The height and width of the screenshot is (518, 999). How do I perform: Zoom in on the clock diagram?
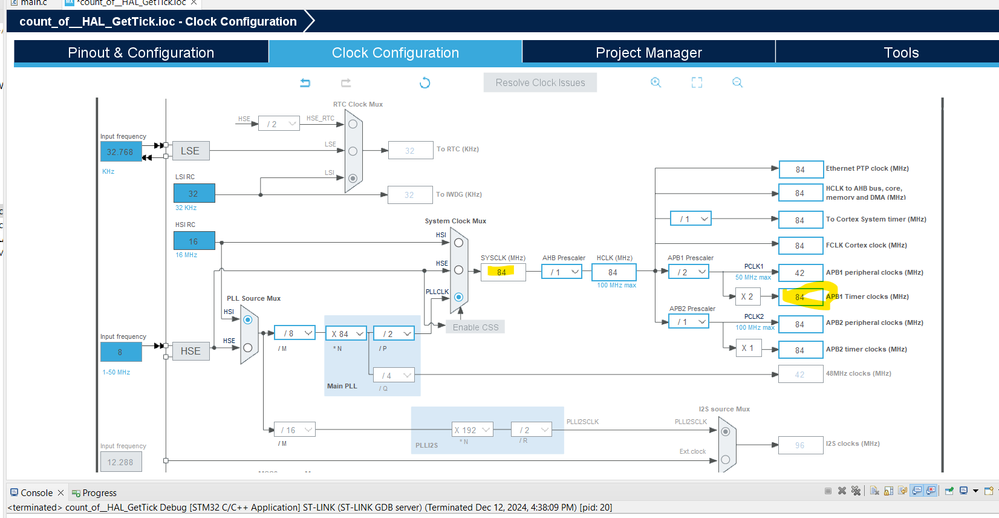click(x=656, y=83)
